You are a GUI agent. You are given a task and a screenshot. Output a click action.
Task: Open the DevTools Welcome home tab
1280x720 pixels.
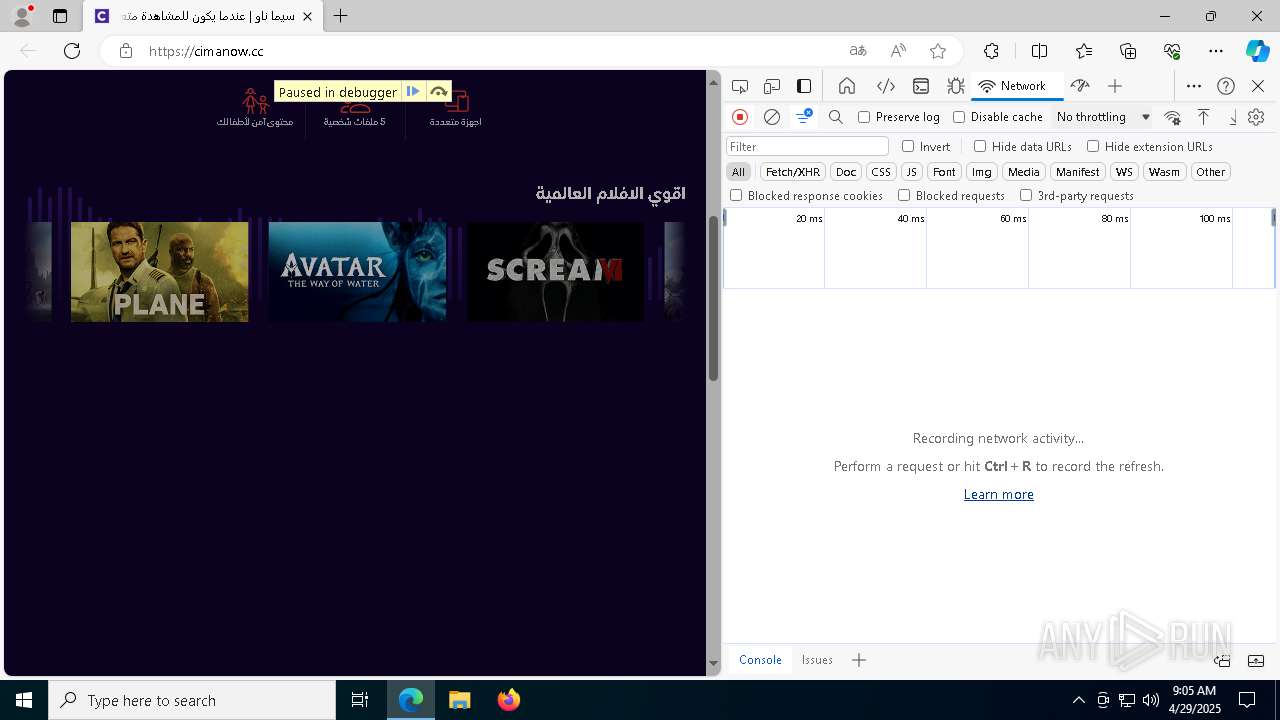click(847, 86)
